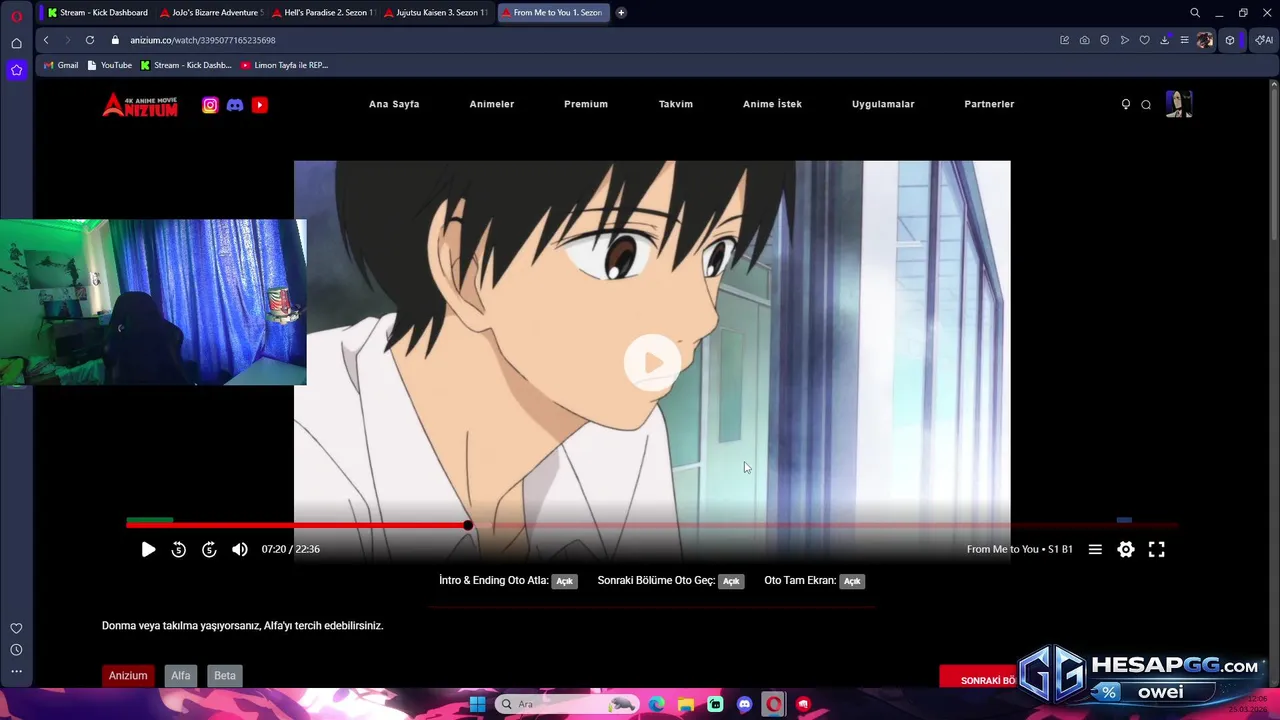Open Opera Easy Setup sliders icon
Image resolution: width=1280 pixels, height=720 pixels.
[1185, 40]
